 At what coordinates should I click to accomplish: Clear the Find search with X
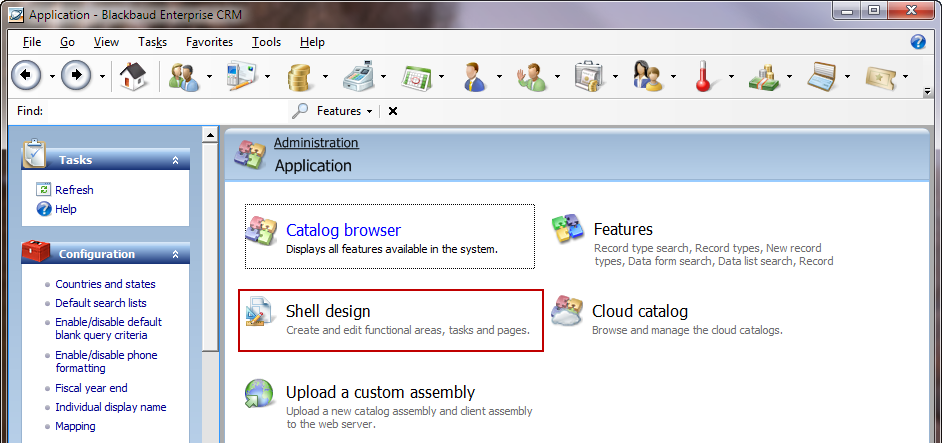(393, 111)
